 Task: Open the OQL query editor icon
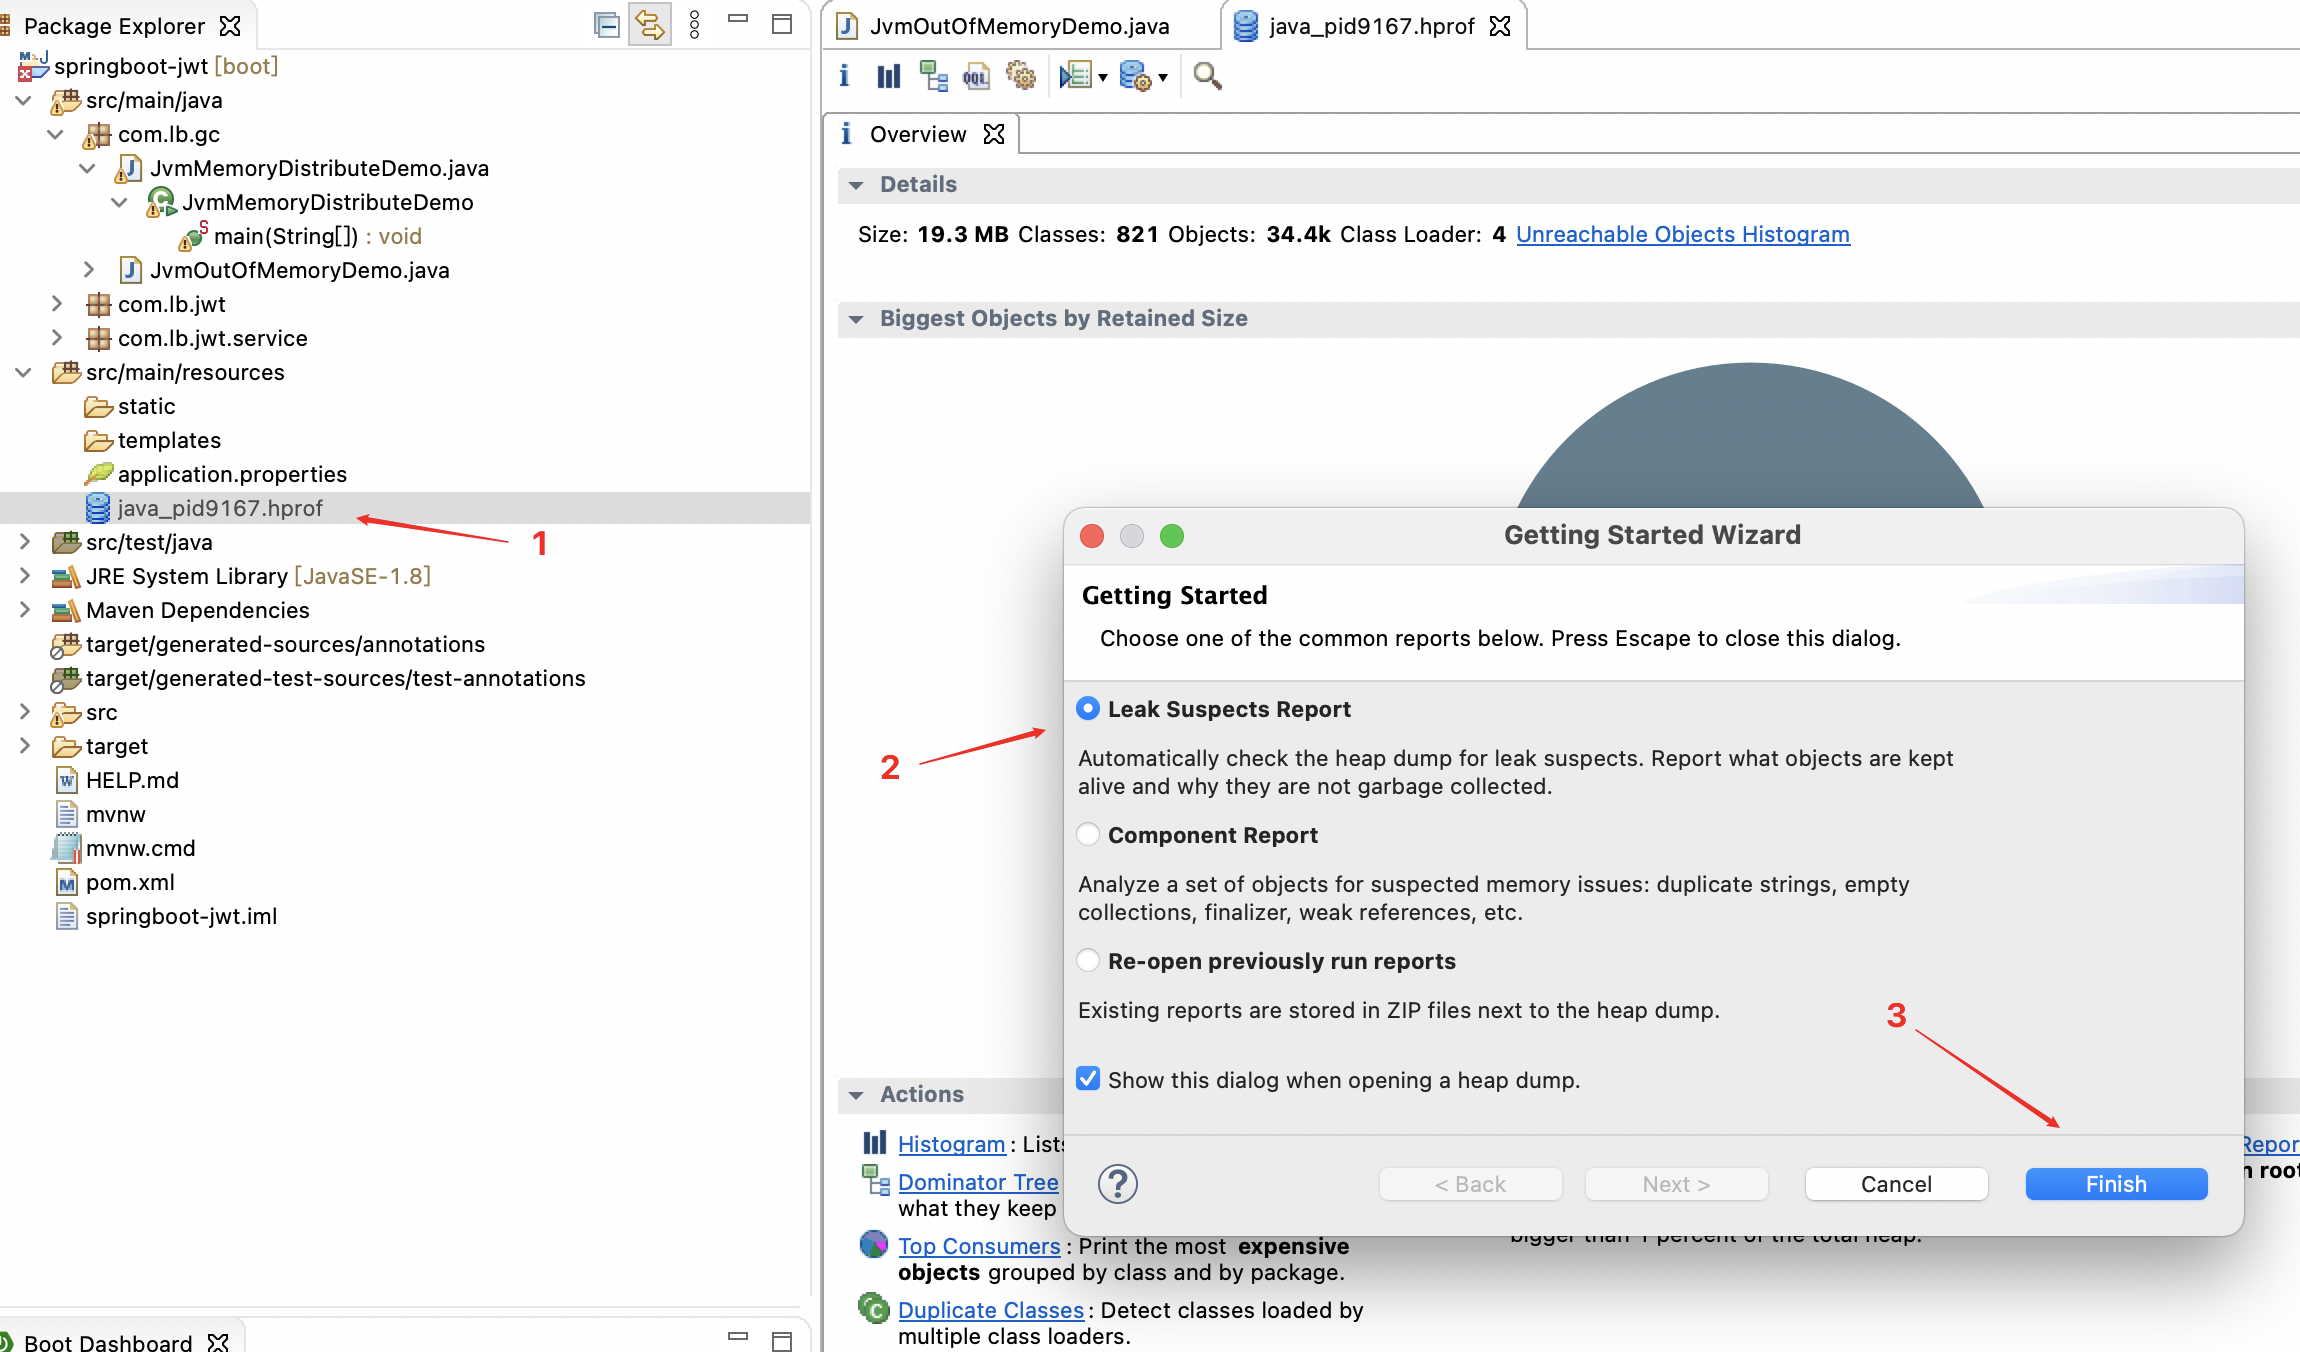click(x=976, y=77)
